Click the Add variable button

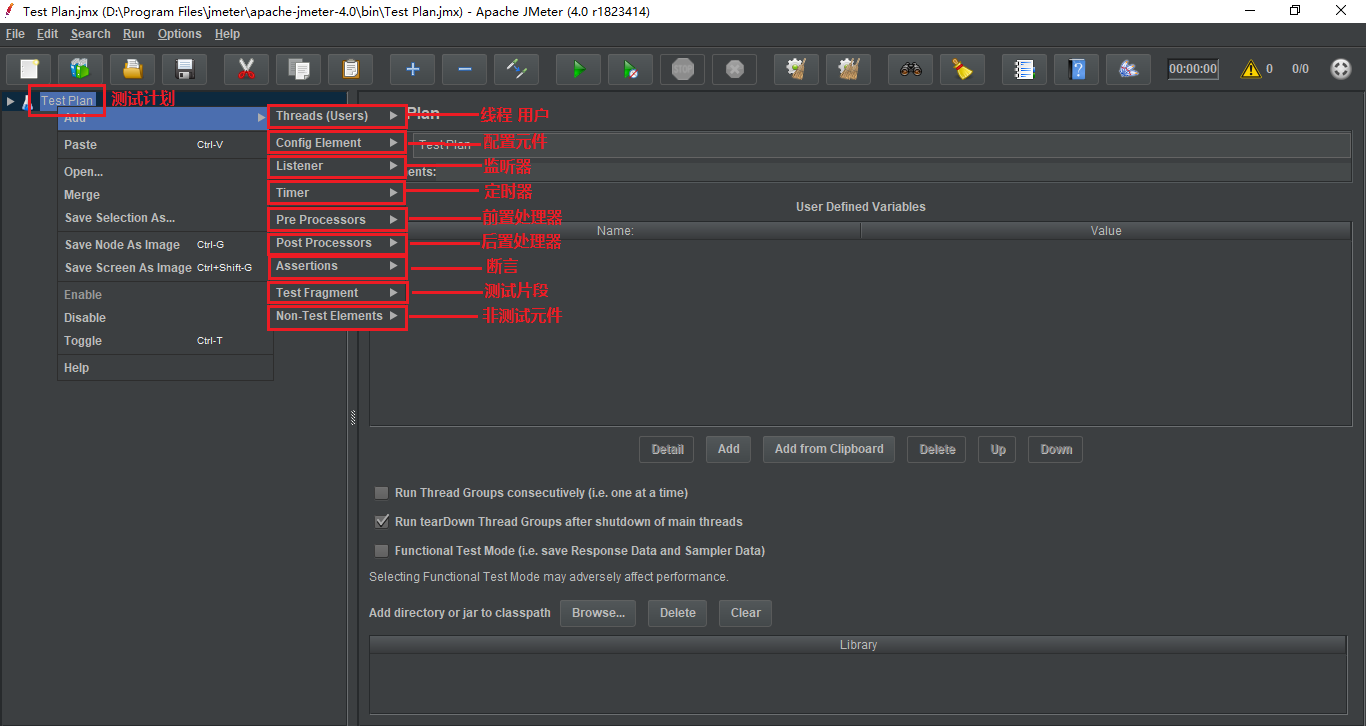[729, 449]
